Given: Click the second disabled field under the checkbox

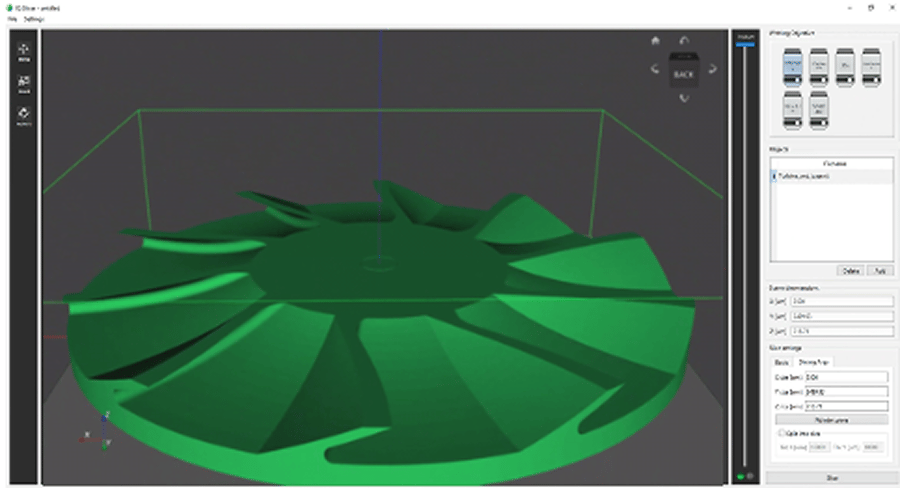Looking at the screenshot, I should point(873,447).
